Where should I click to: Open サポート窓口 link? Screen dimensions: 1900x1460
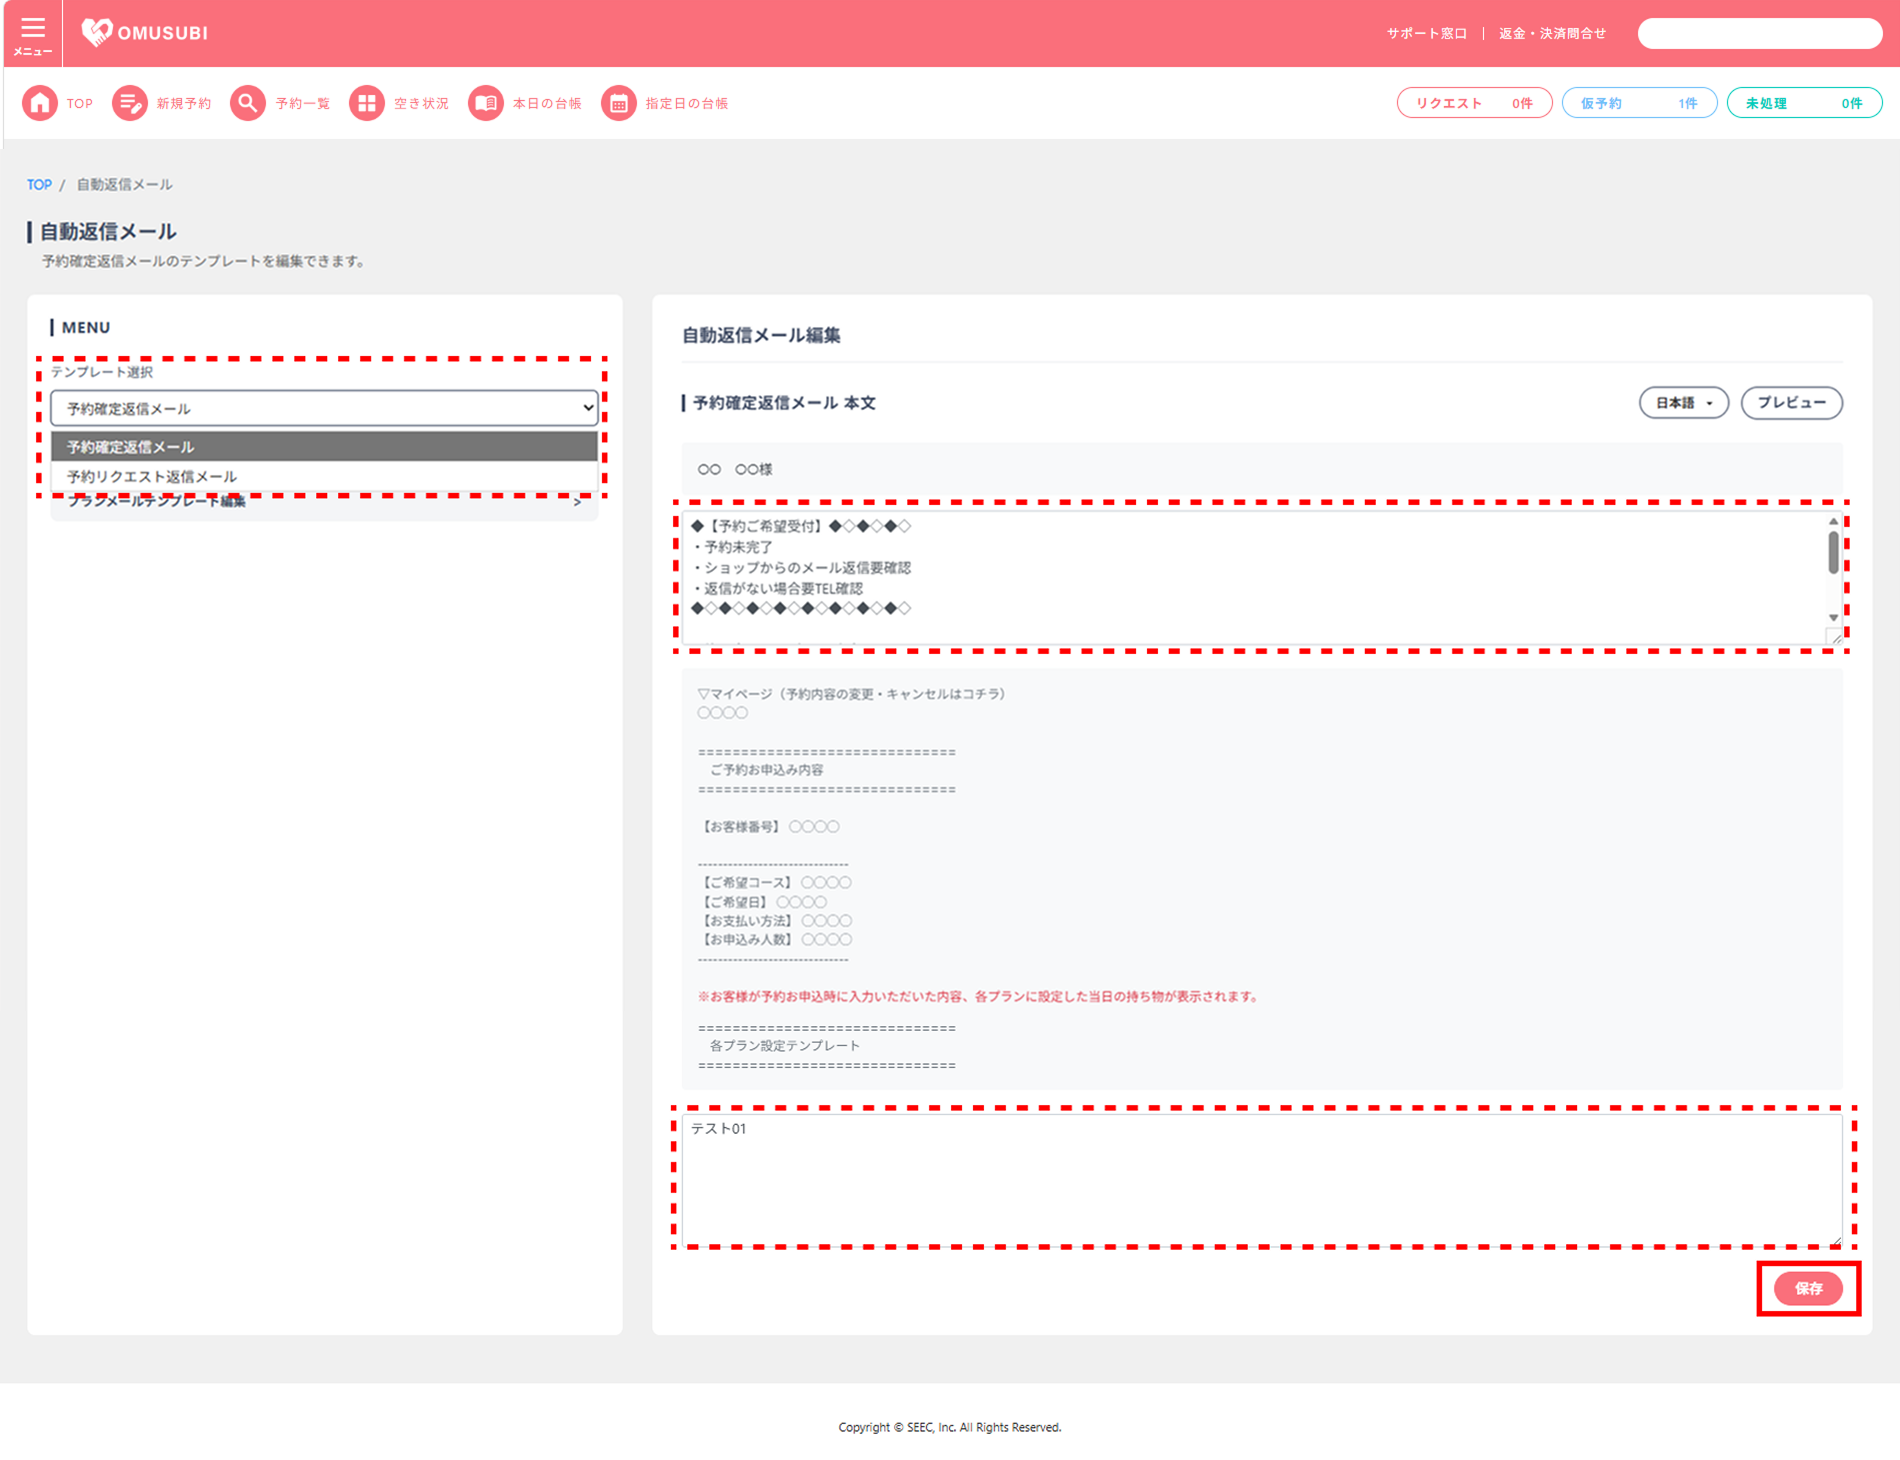click(1426, 33)
